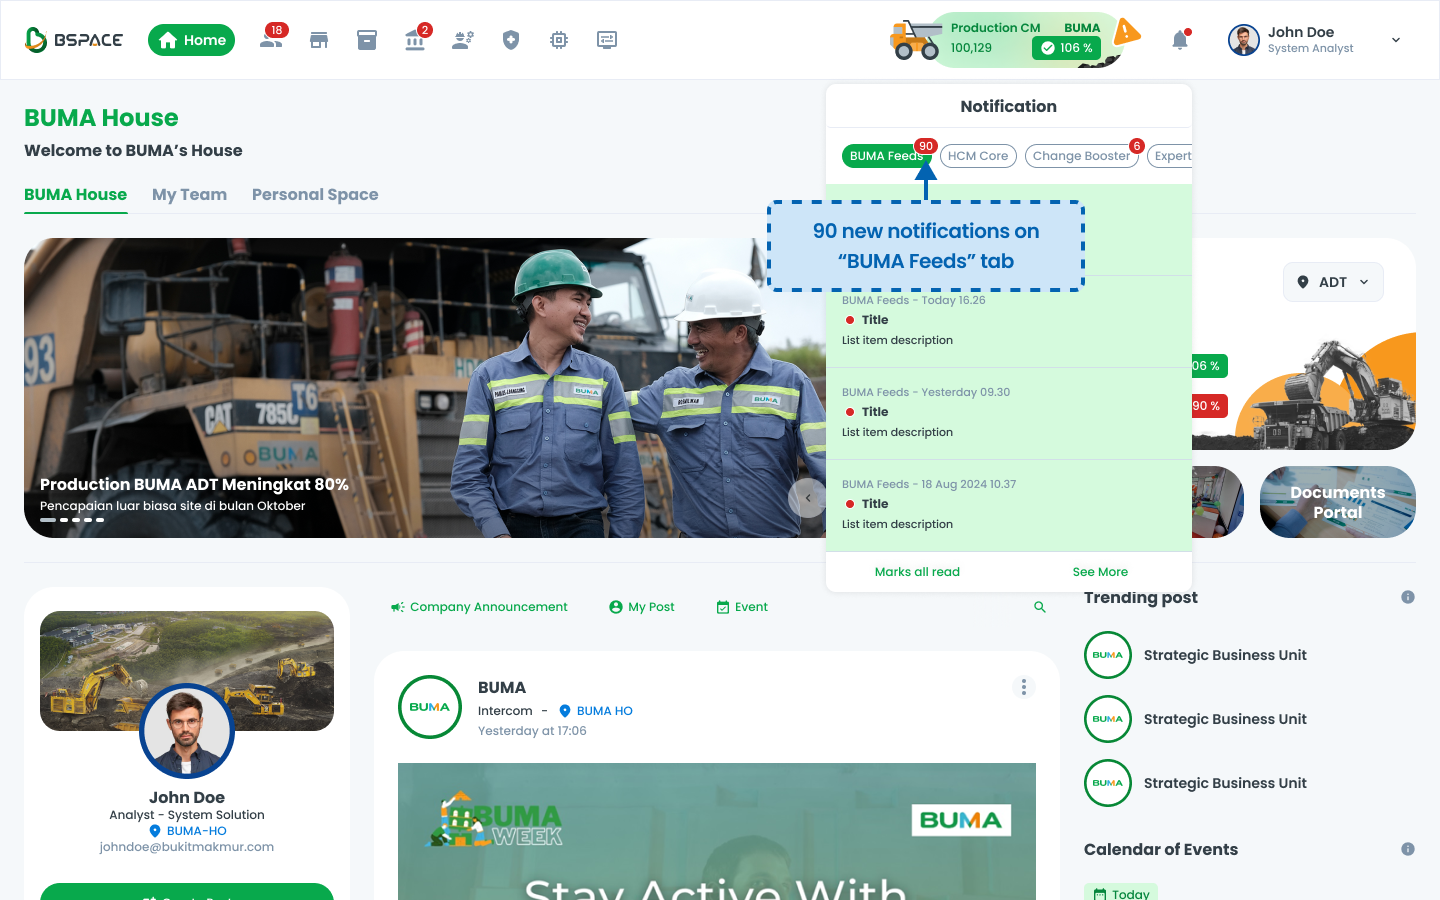Click the notification bell icon
Viewport: 1440px width, 900px height.
[x=1180, y=40]
